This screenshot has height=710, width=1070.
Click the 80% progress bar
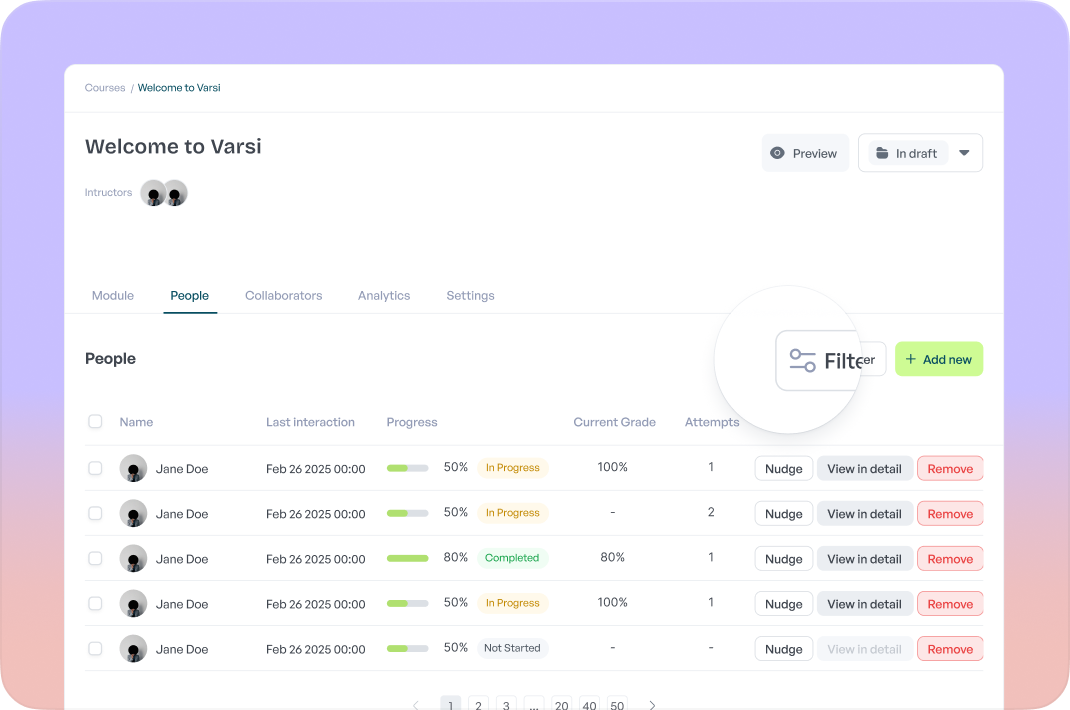tap(407, 558)
